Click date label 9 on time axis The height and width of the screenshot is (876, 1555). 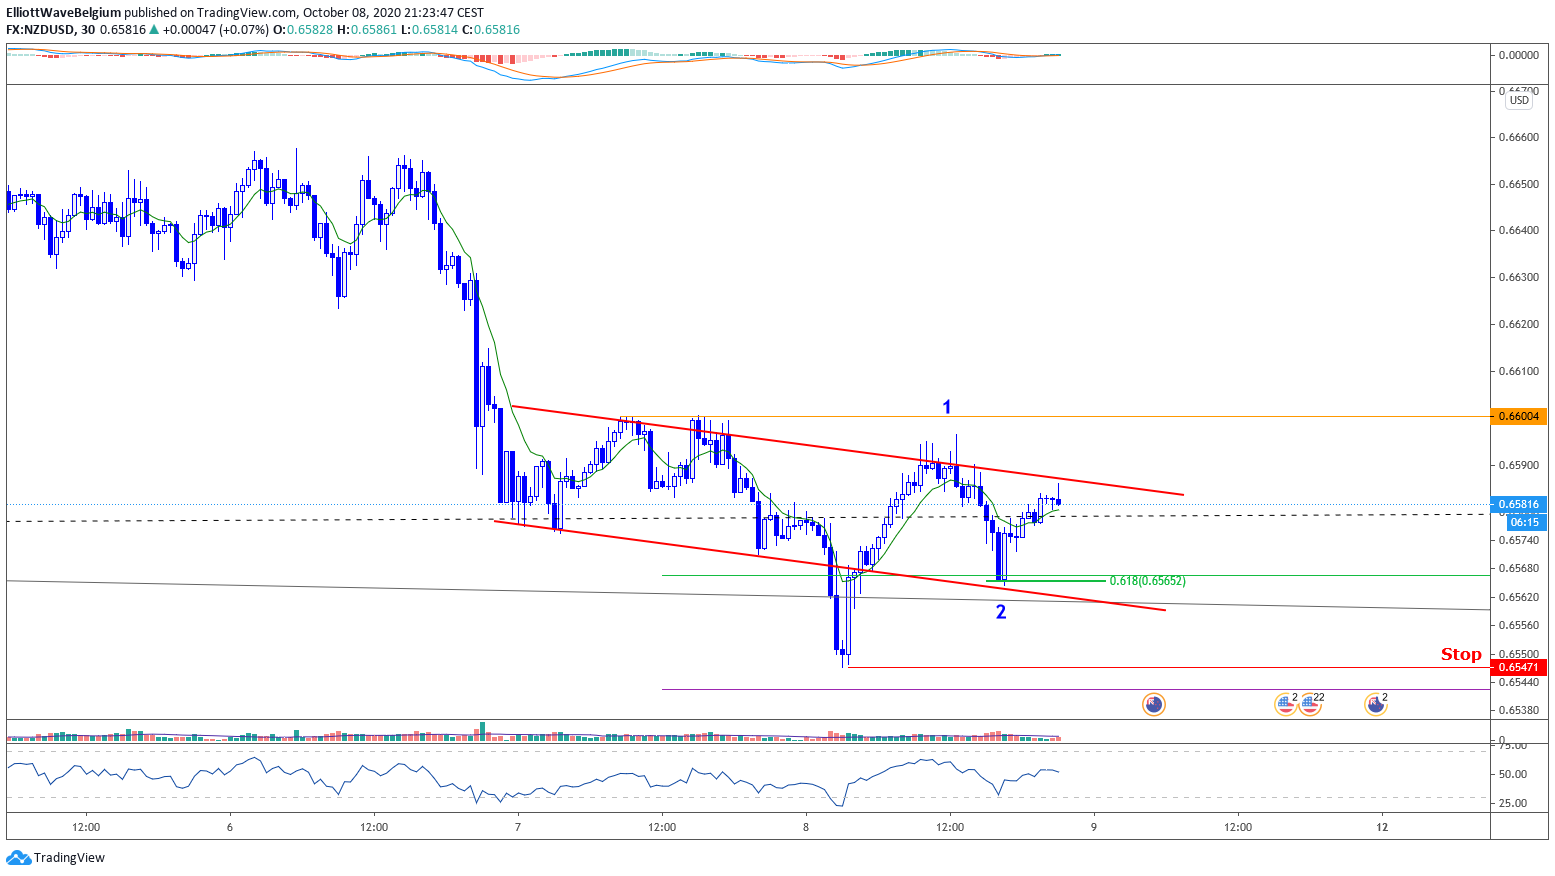pos(1094,827)
